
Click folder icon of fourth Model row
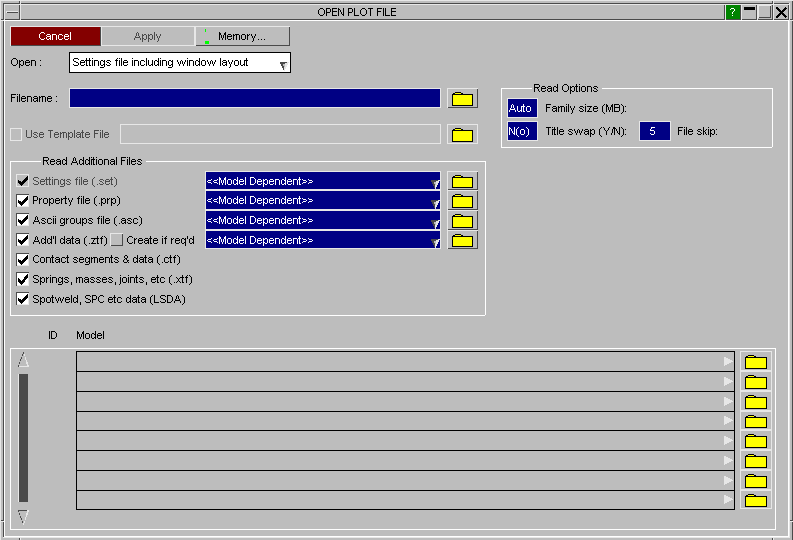(756, 421)
